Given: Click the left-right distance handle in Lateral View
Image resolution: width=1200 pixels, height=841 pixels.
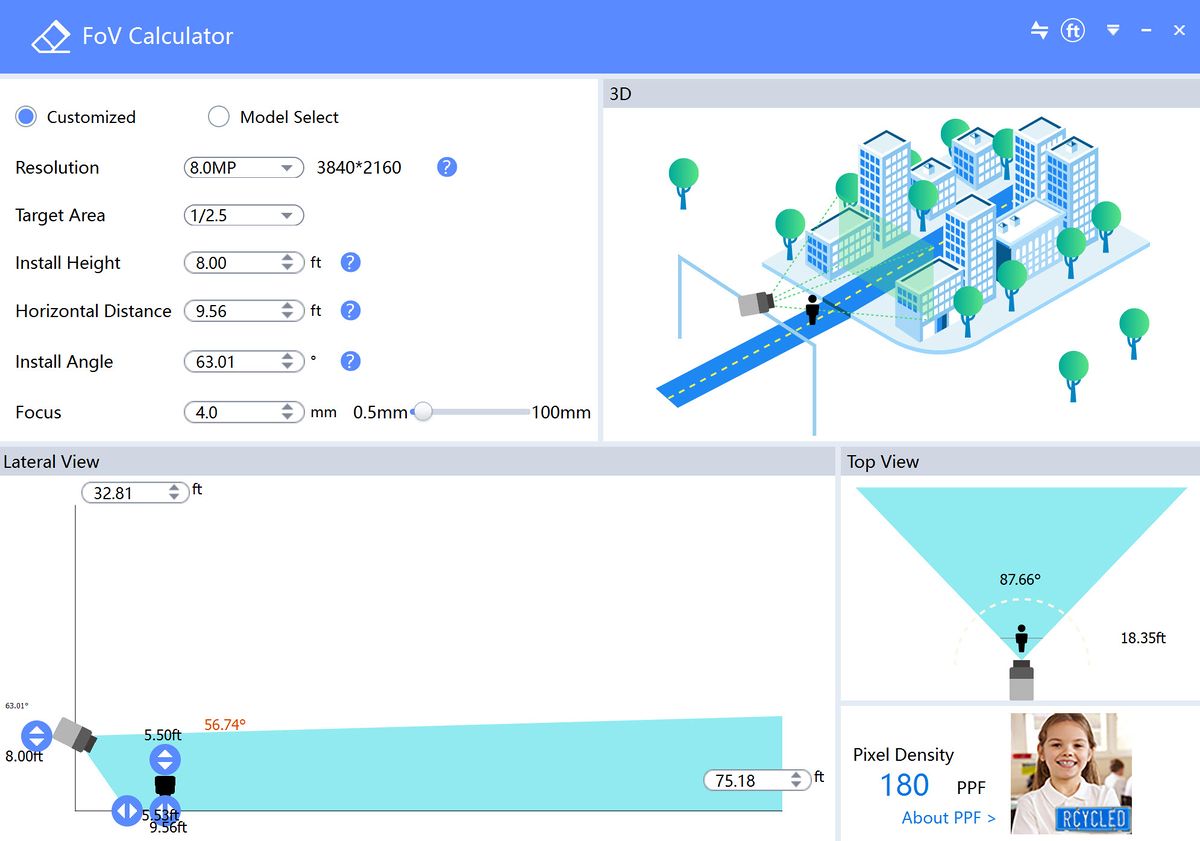Looking at the screenshot, I should (127, 810).
